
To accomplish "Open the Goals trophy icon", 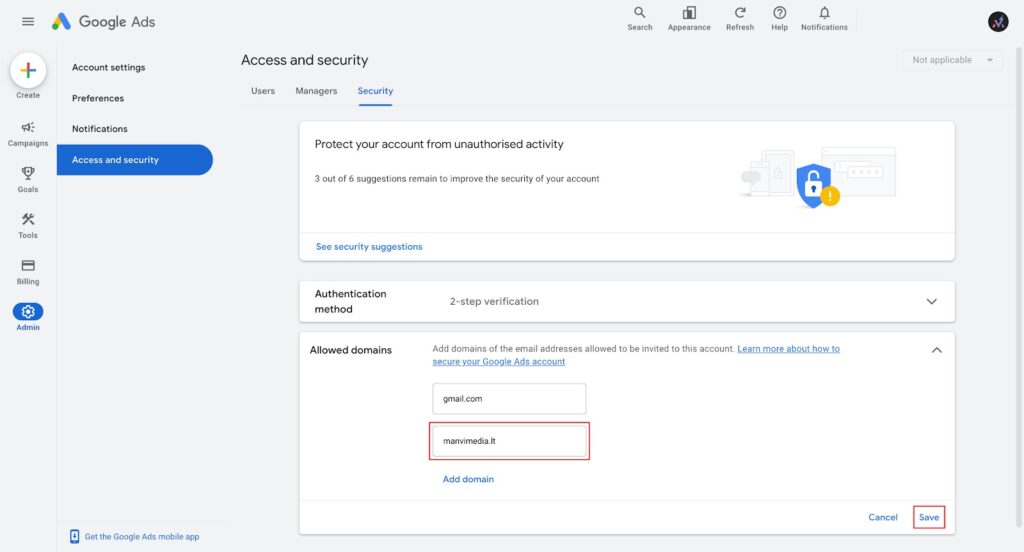I will (x=28, y=173).
